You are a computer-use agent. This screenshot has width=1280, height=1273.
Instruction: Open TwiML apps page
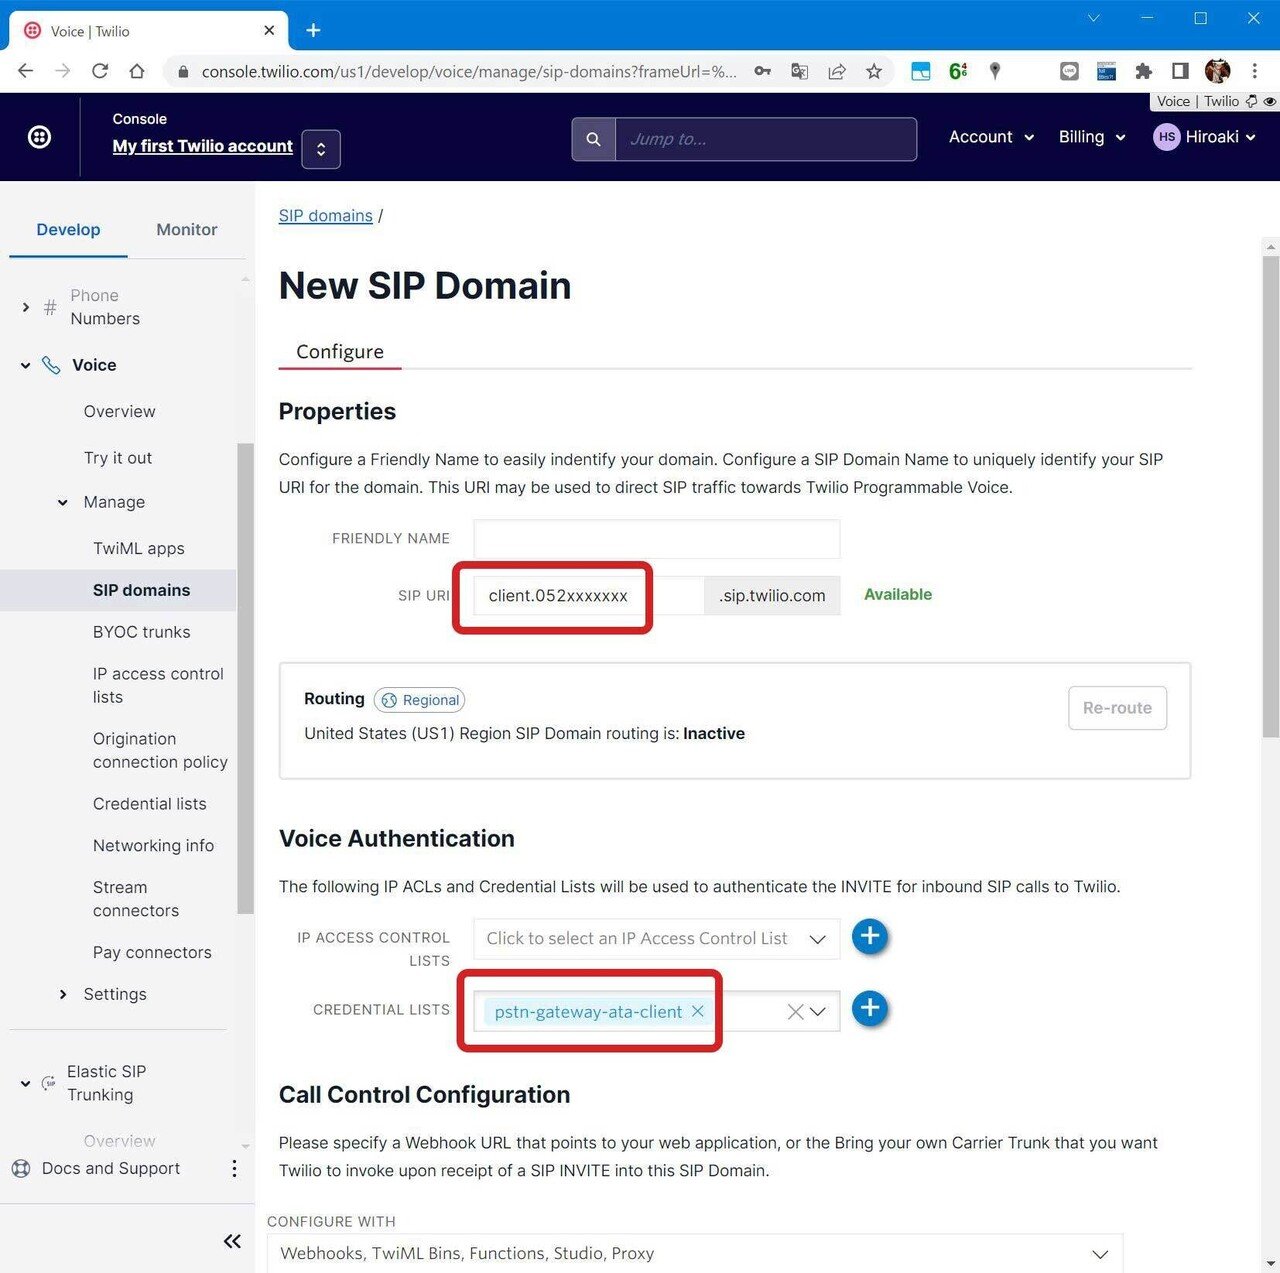click(x=139, y=548)
